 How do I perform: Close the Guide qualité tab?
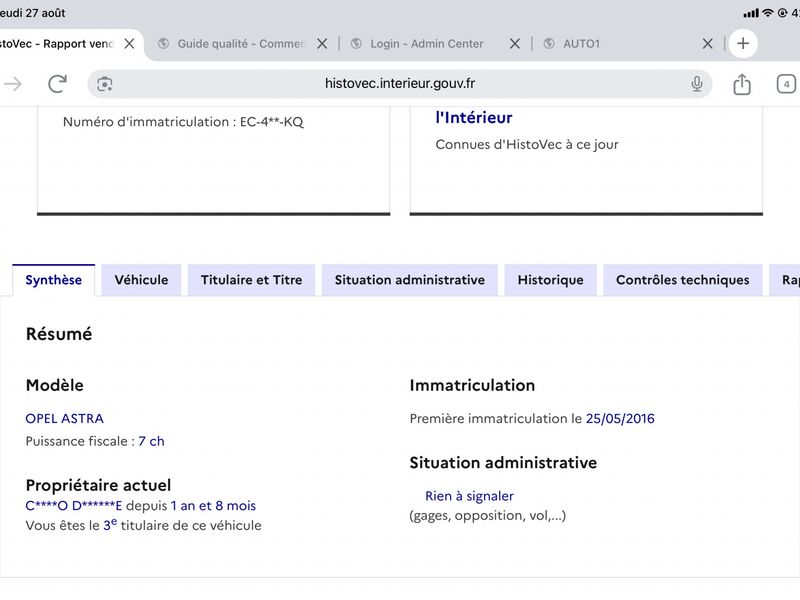pyautogui.click(x=322, y=44)
